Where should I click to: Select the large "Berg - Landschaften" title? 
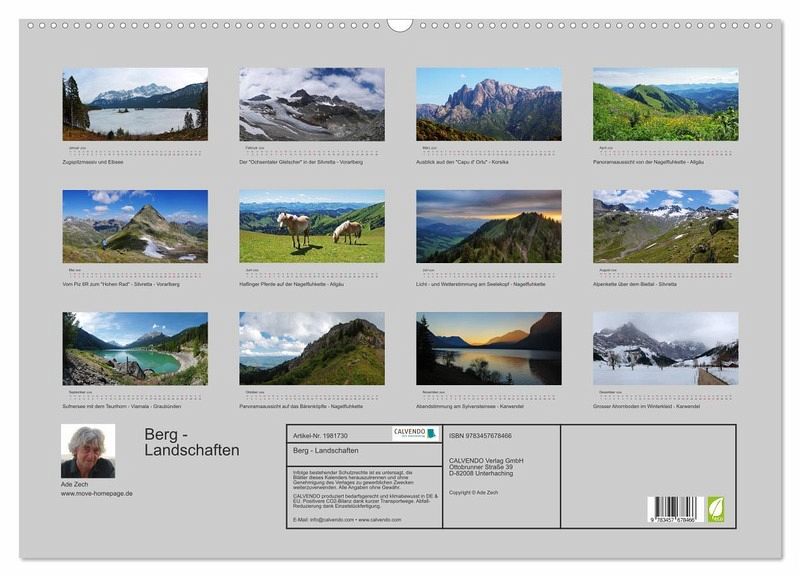192,442
